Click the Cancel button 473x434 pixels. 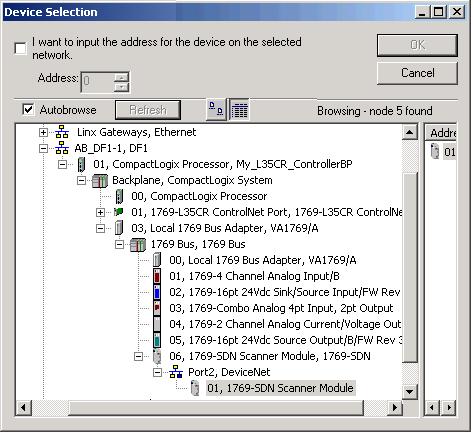click(417, 73)
